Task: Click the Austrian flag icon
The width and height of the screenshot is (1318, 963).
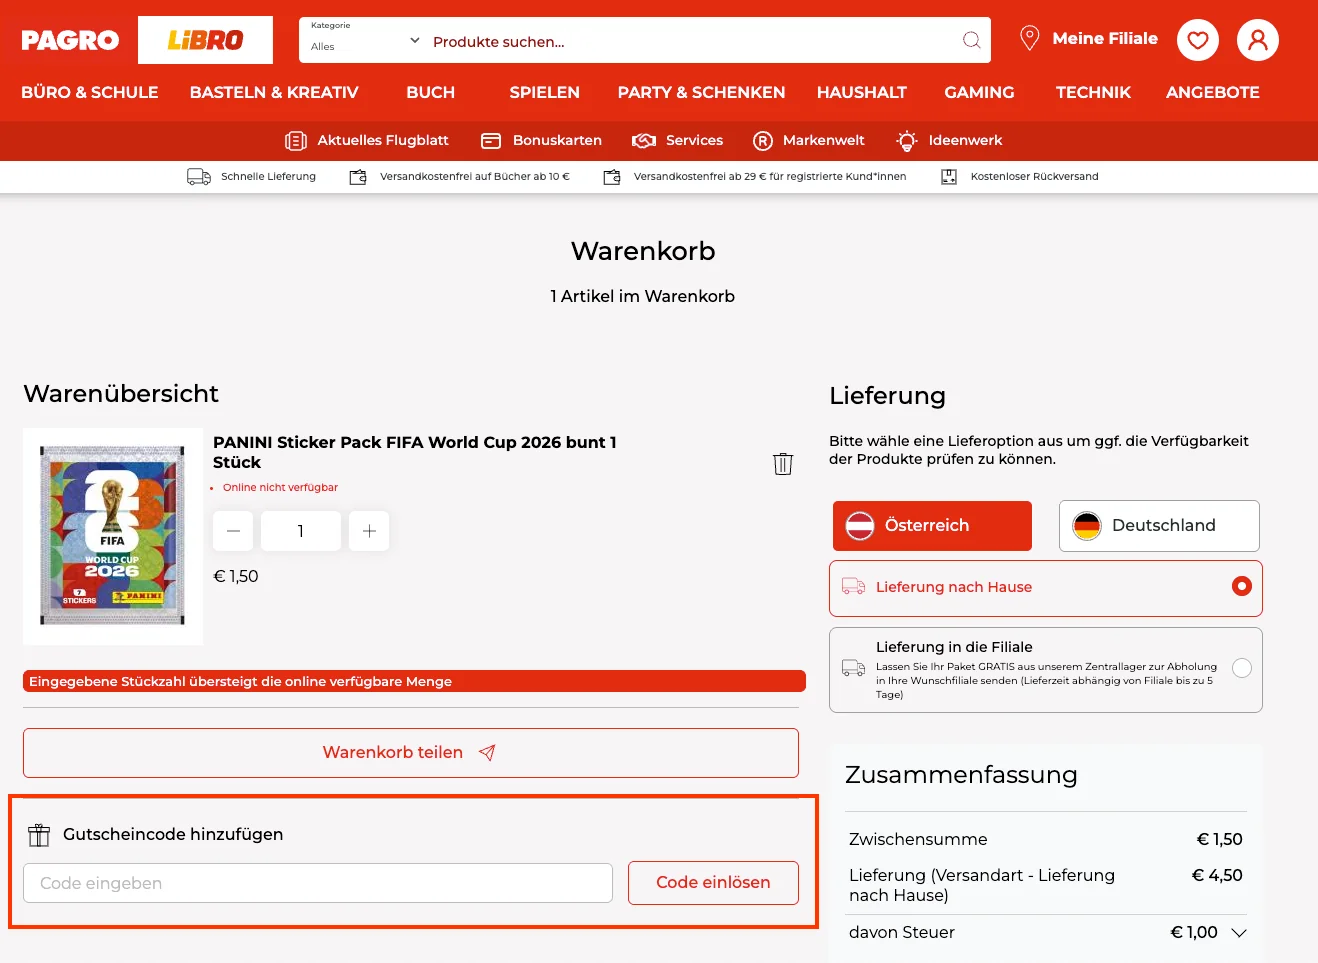Action: coord(860,526)
